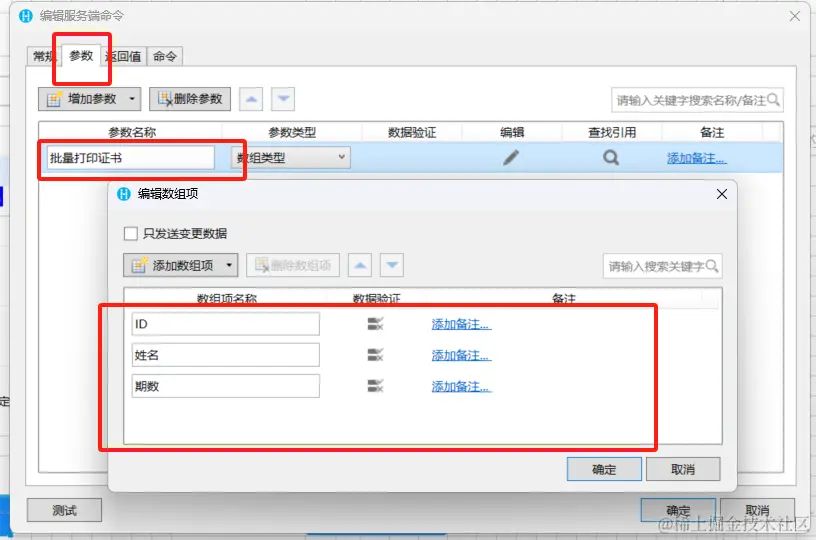Edit the 期数 array item name field
Image resolution: width=816 pixels, height=540 pixels.
(226, 387)
